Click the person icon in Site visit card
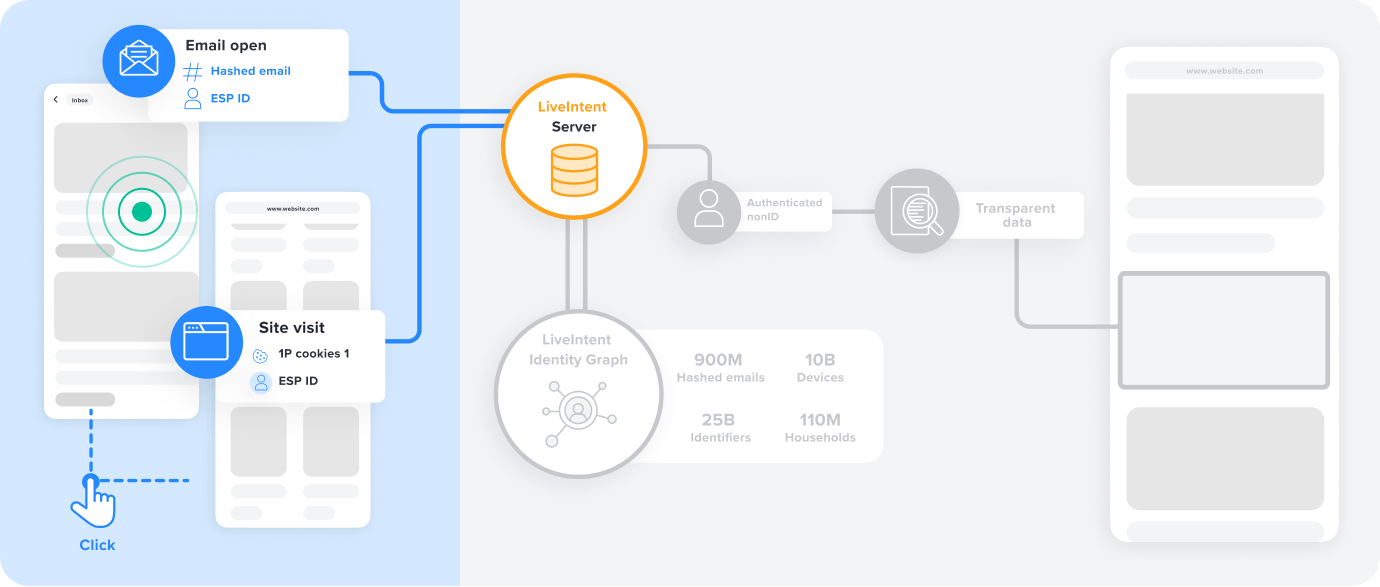Viewport: 1380px width, 587px height. click(261, 382)
